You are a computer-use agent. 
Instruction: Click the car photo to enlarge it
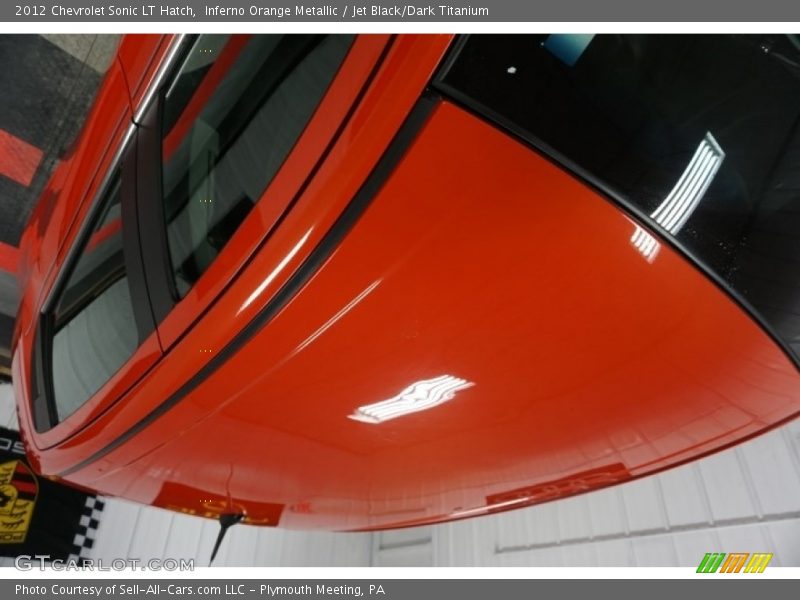[x=400, y=300]
